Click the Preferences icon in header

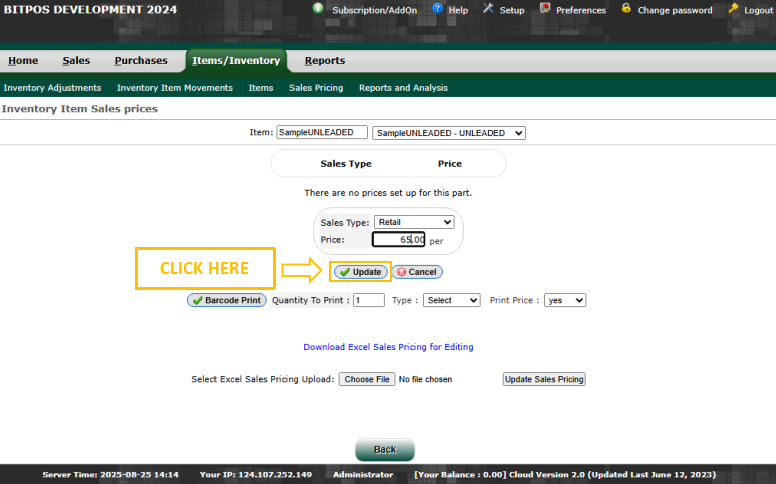click(x=545, y=9)
